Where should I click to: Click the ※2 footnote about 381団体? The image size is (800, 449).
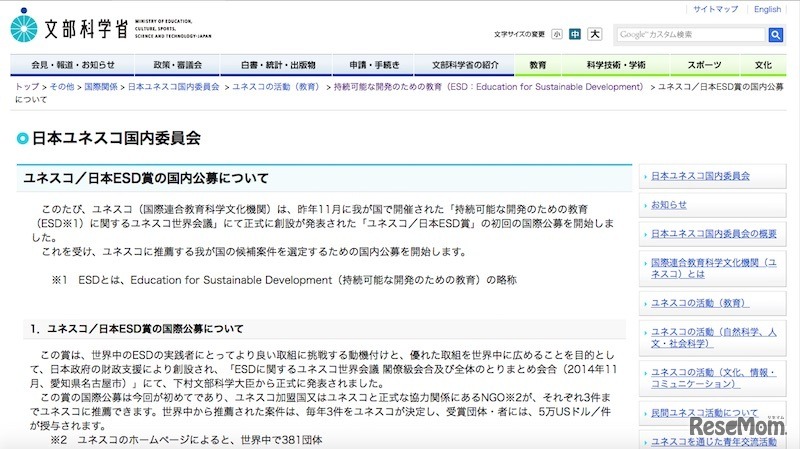(x=186, y=440)
